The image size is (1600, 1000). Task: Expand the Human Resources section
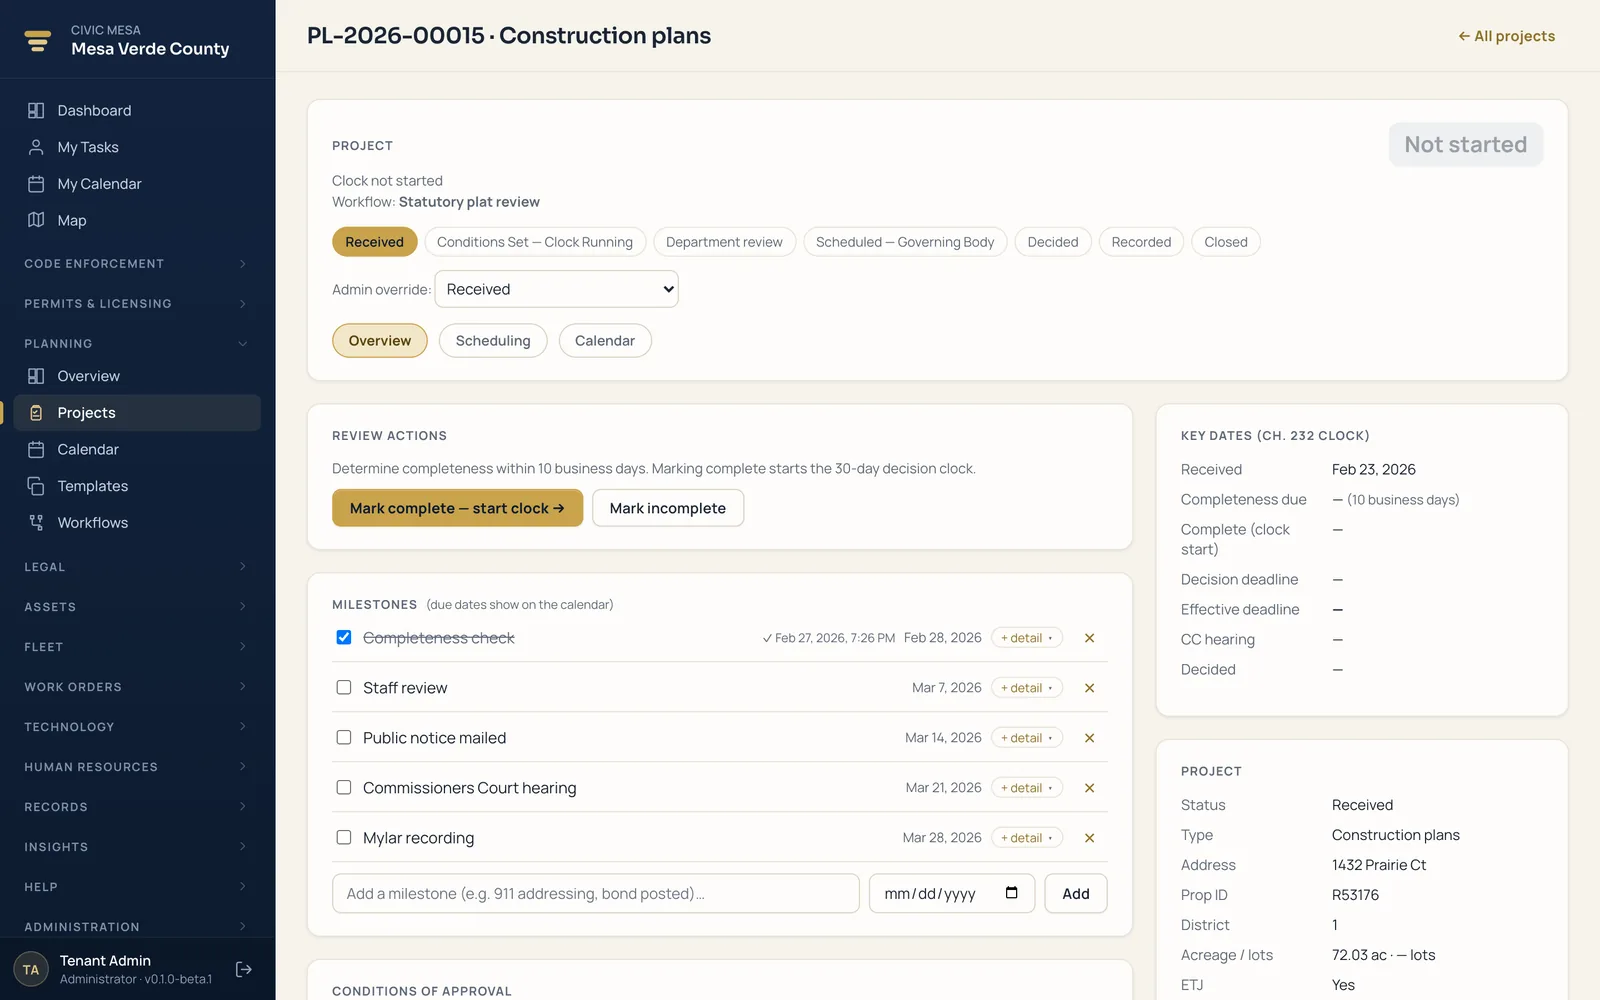pyautogui.click(x=137, y=767)
